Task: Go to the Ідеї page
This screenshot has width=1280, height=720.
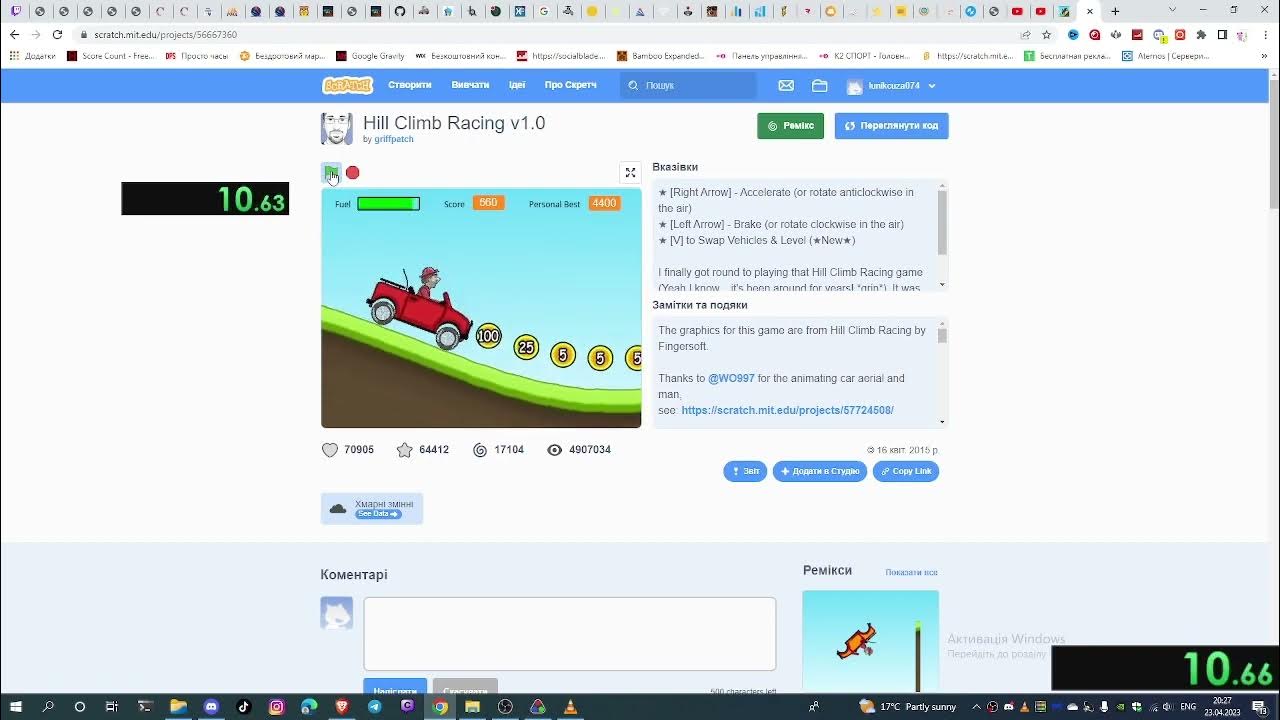Action: 517,85
